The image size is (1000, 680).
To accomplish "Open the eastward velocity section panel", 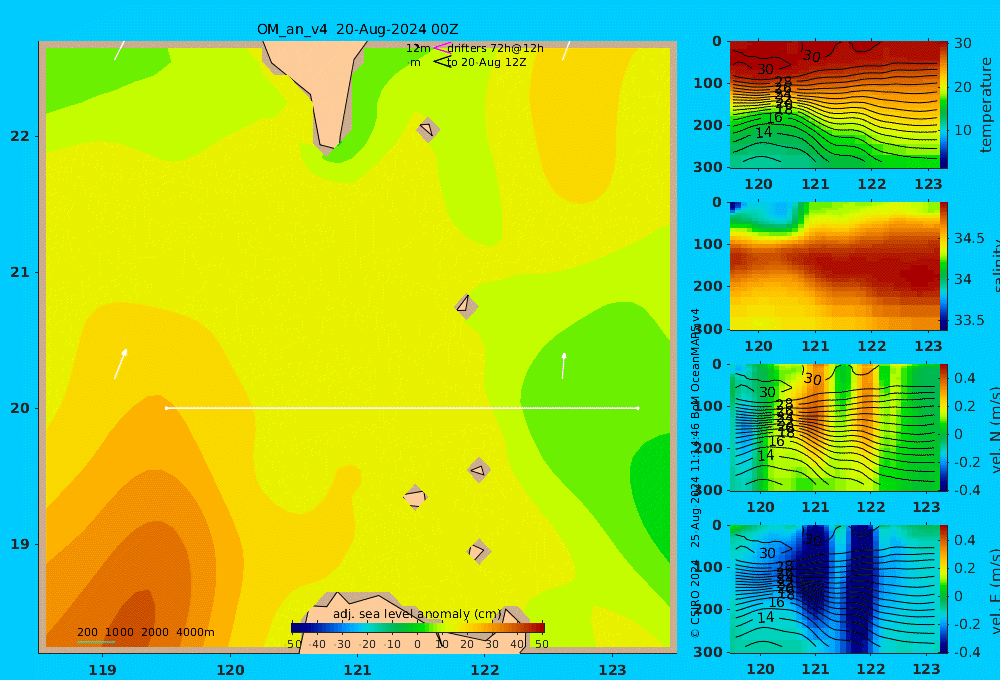I will tap(834, 589).
